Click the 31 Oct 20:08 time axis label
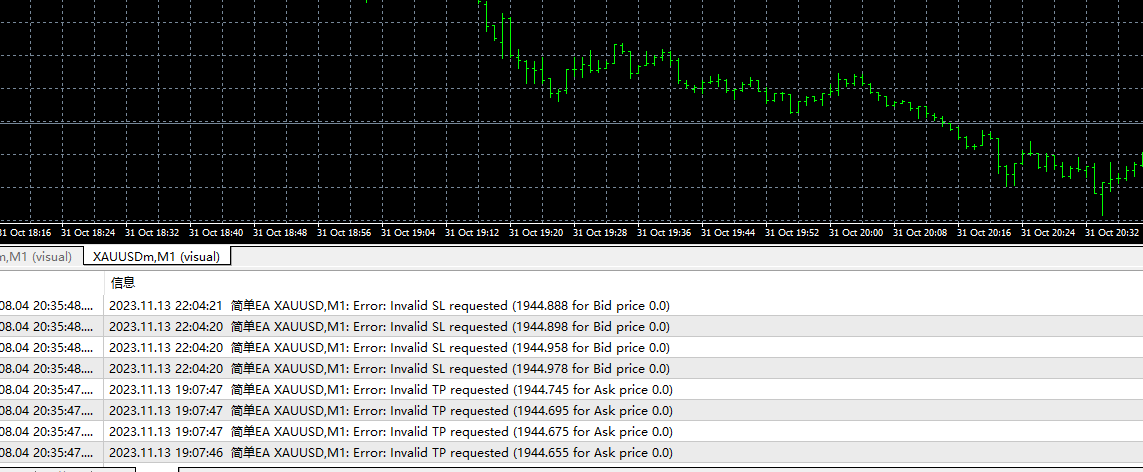This screenshot has width=1143, height=472. pos(920,233)
